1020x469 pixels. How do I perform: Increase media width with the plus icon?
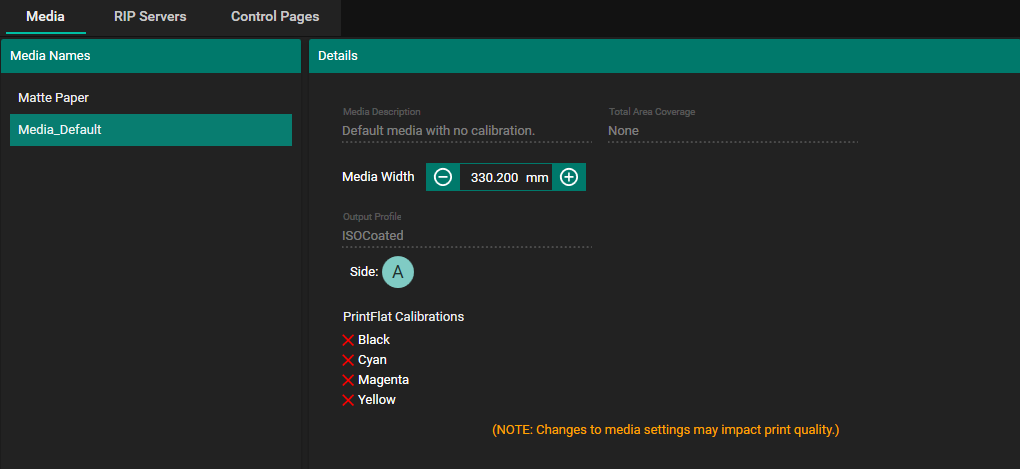click(x=569, y=177)
